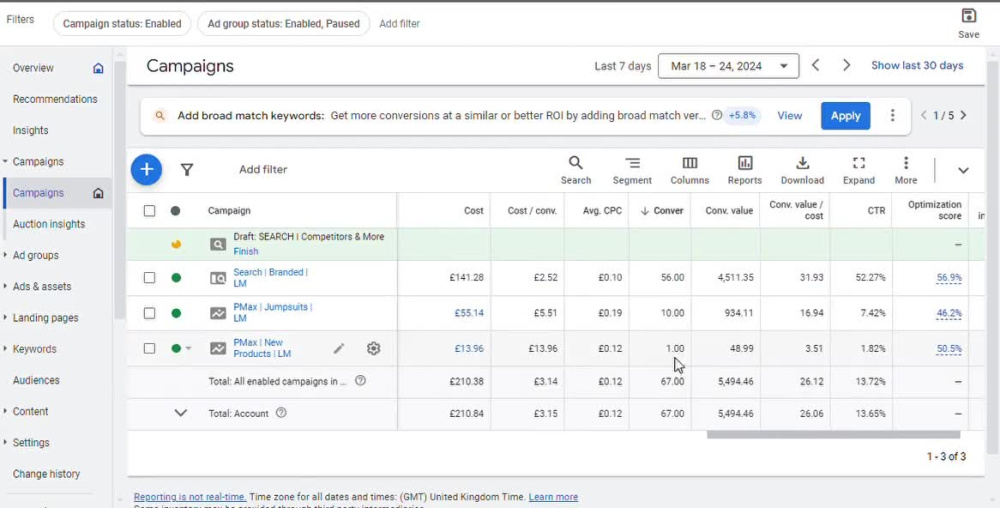Click the Learn more link at the bottom
Screen dimensions: 1000x508
553,497
